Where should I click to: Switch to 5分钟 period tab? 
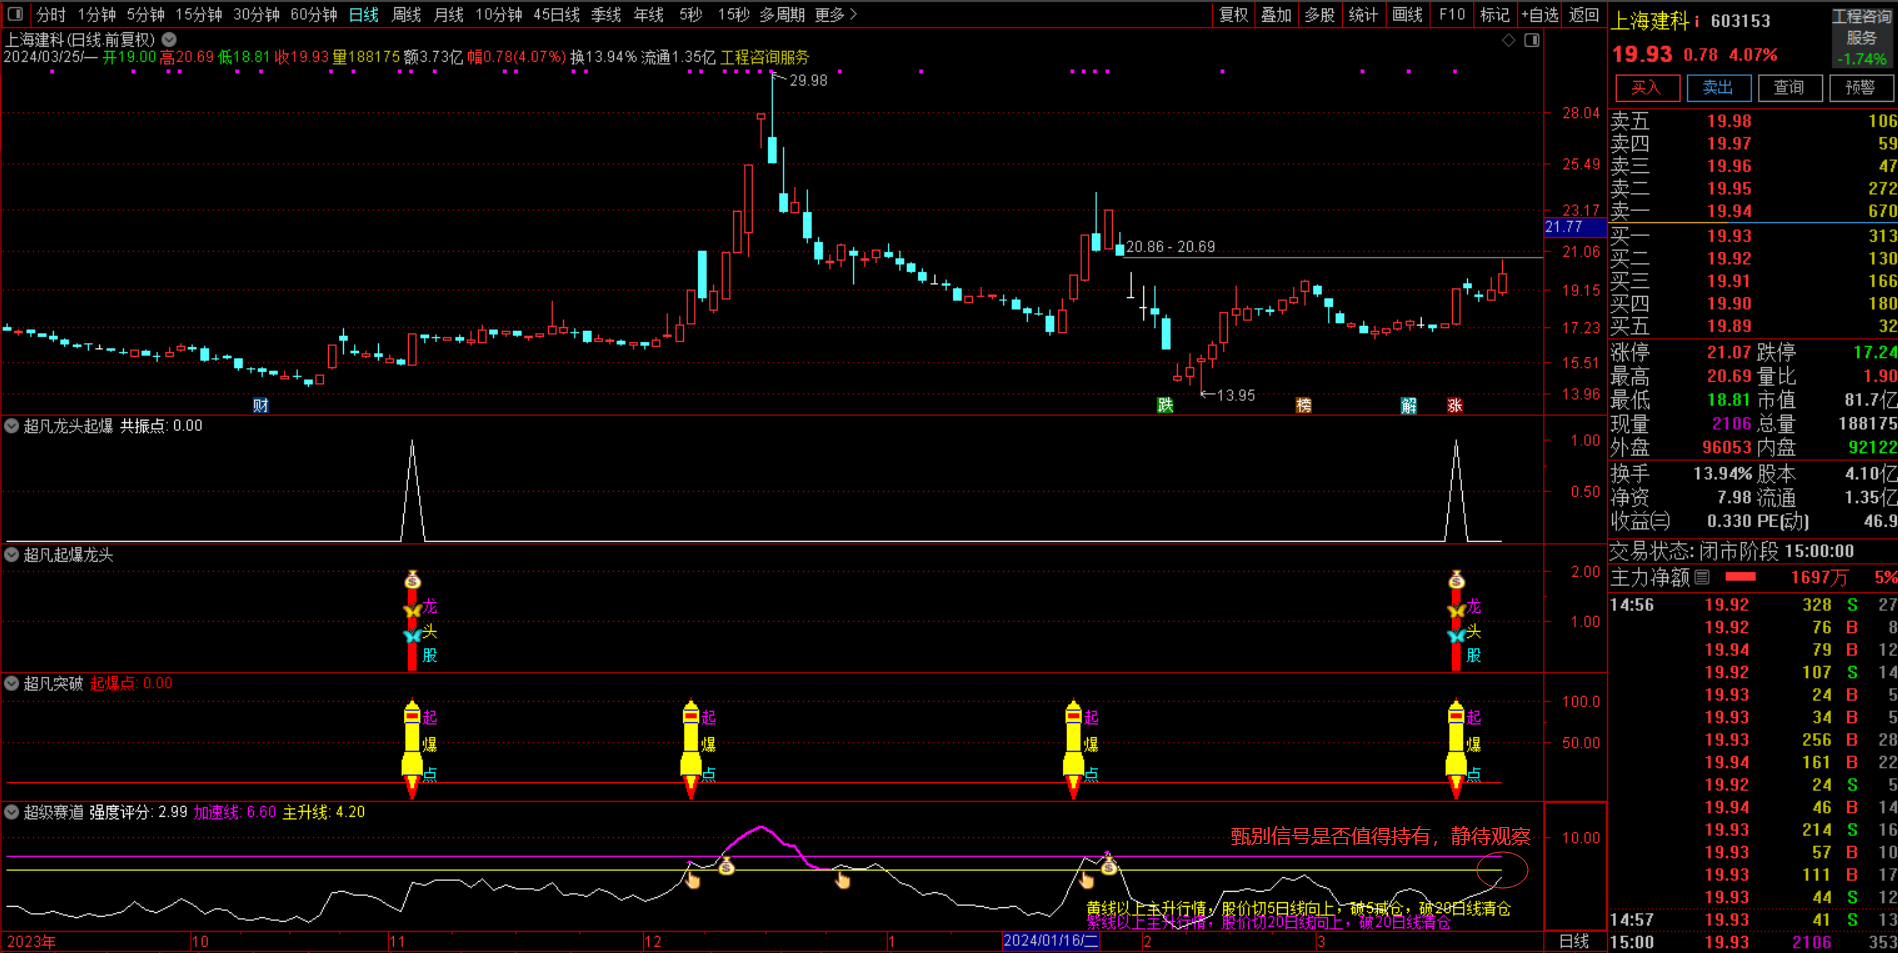146,15
